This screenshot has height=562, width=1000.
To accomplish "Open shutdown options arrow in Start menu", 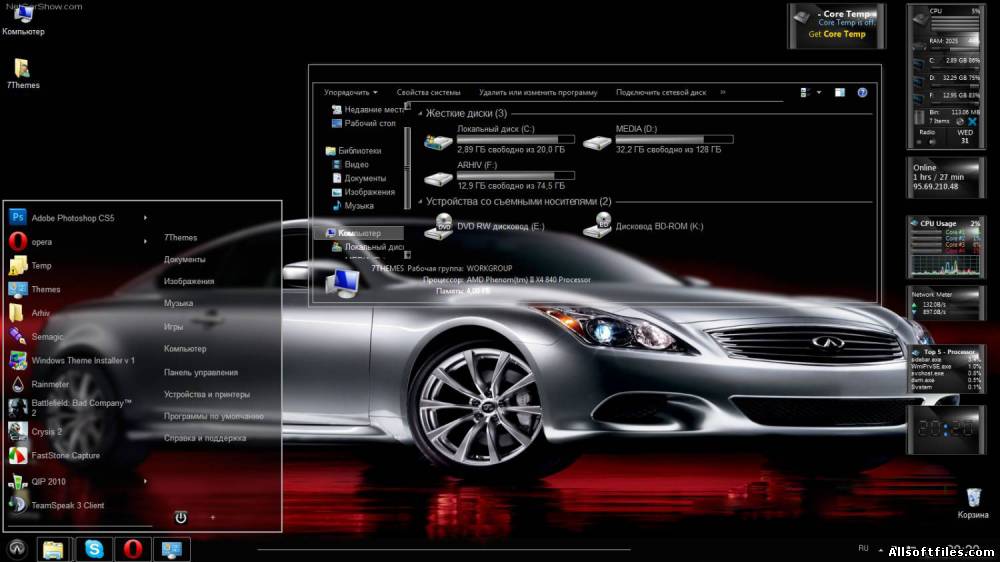I will [x=213, y=517].
